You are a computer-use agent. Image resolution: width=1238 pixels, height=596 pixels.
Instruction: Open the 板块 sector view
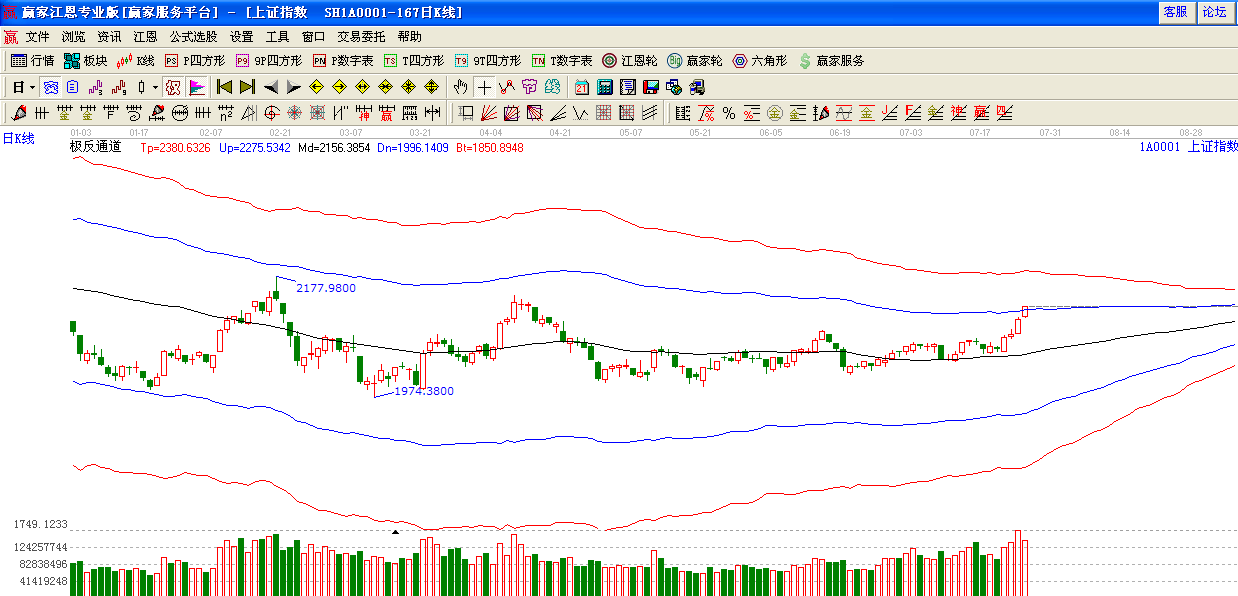point(85,61)
